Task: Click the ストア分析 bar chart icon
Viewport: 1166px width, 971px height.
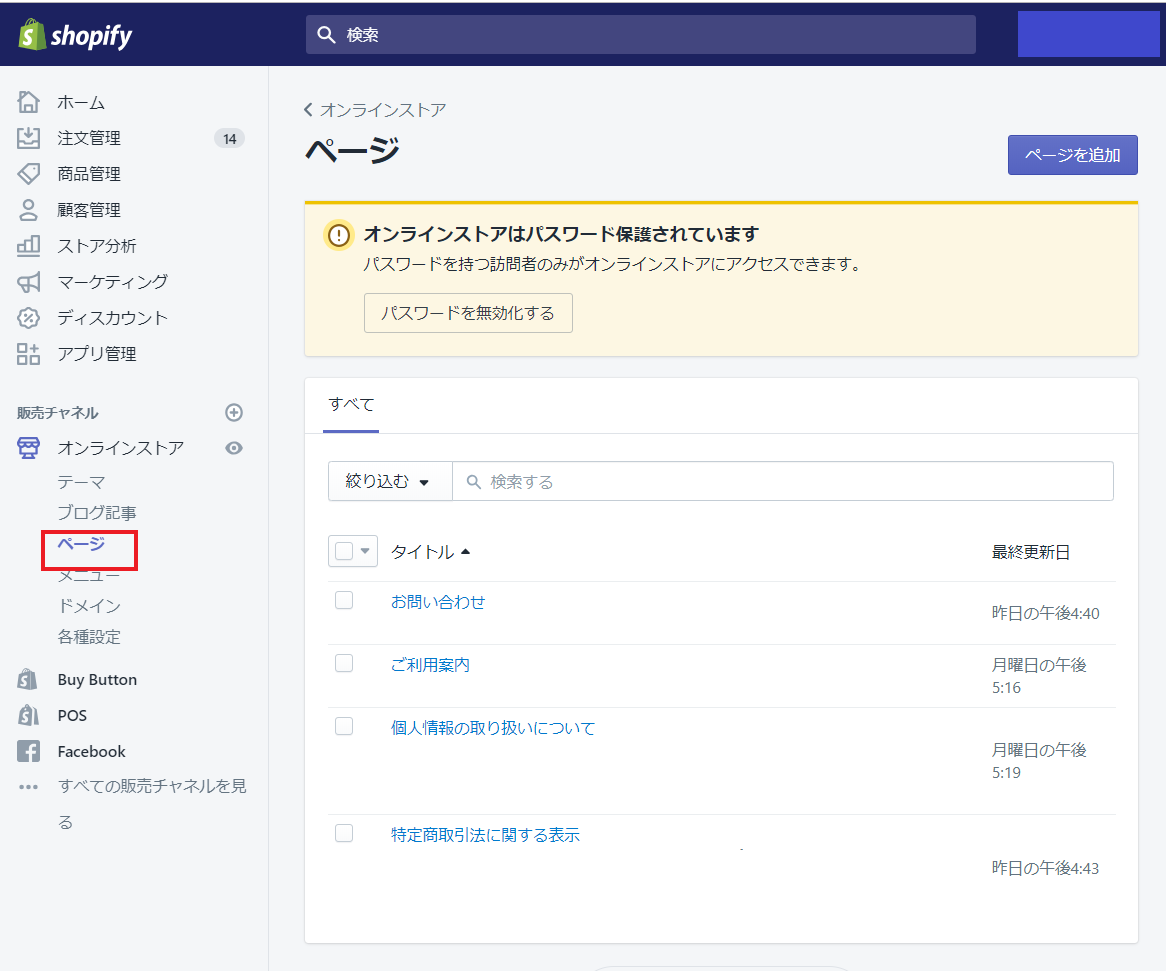Action: pos(28,245)
